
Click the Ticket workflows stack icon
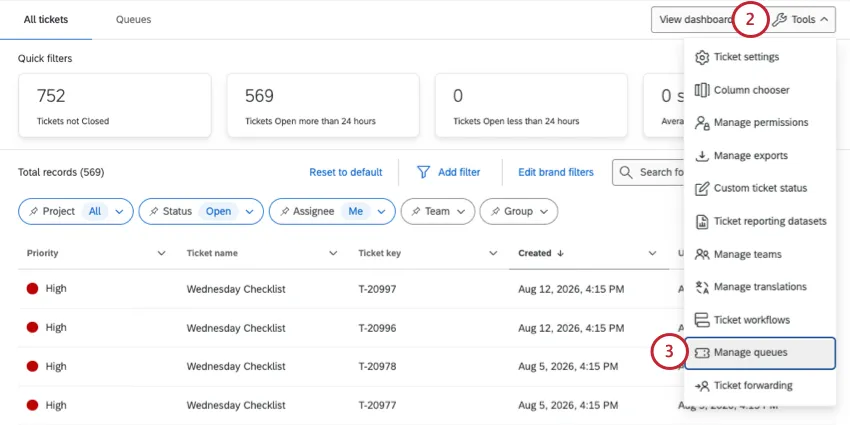pyautogui.click(x=702, y=320)
